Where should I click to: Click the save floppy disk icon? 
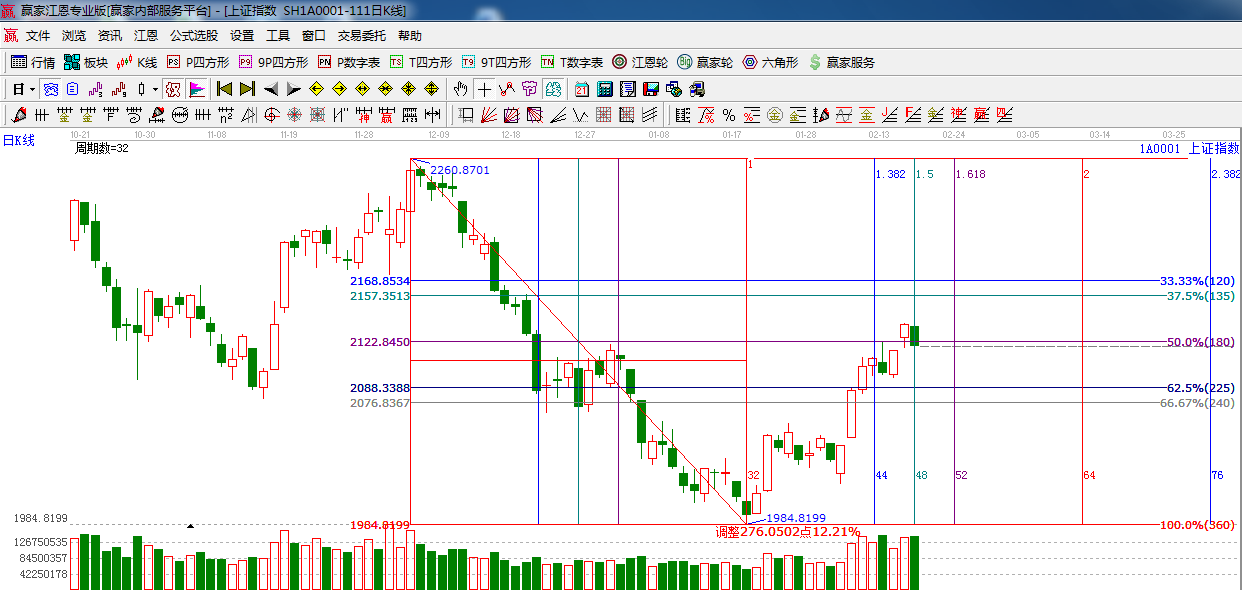[x=649, y=89]
